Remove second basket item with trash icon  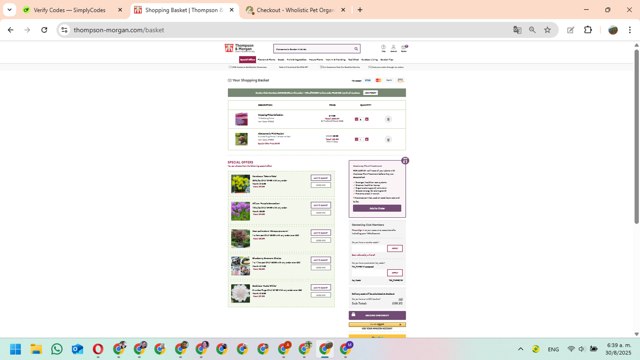388,140
